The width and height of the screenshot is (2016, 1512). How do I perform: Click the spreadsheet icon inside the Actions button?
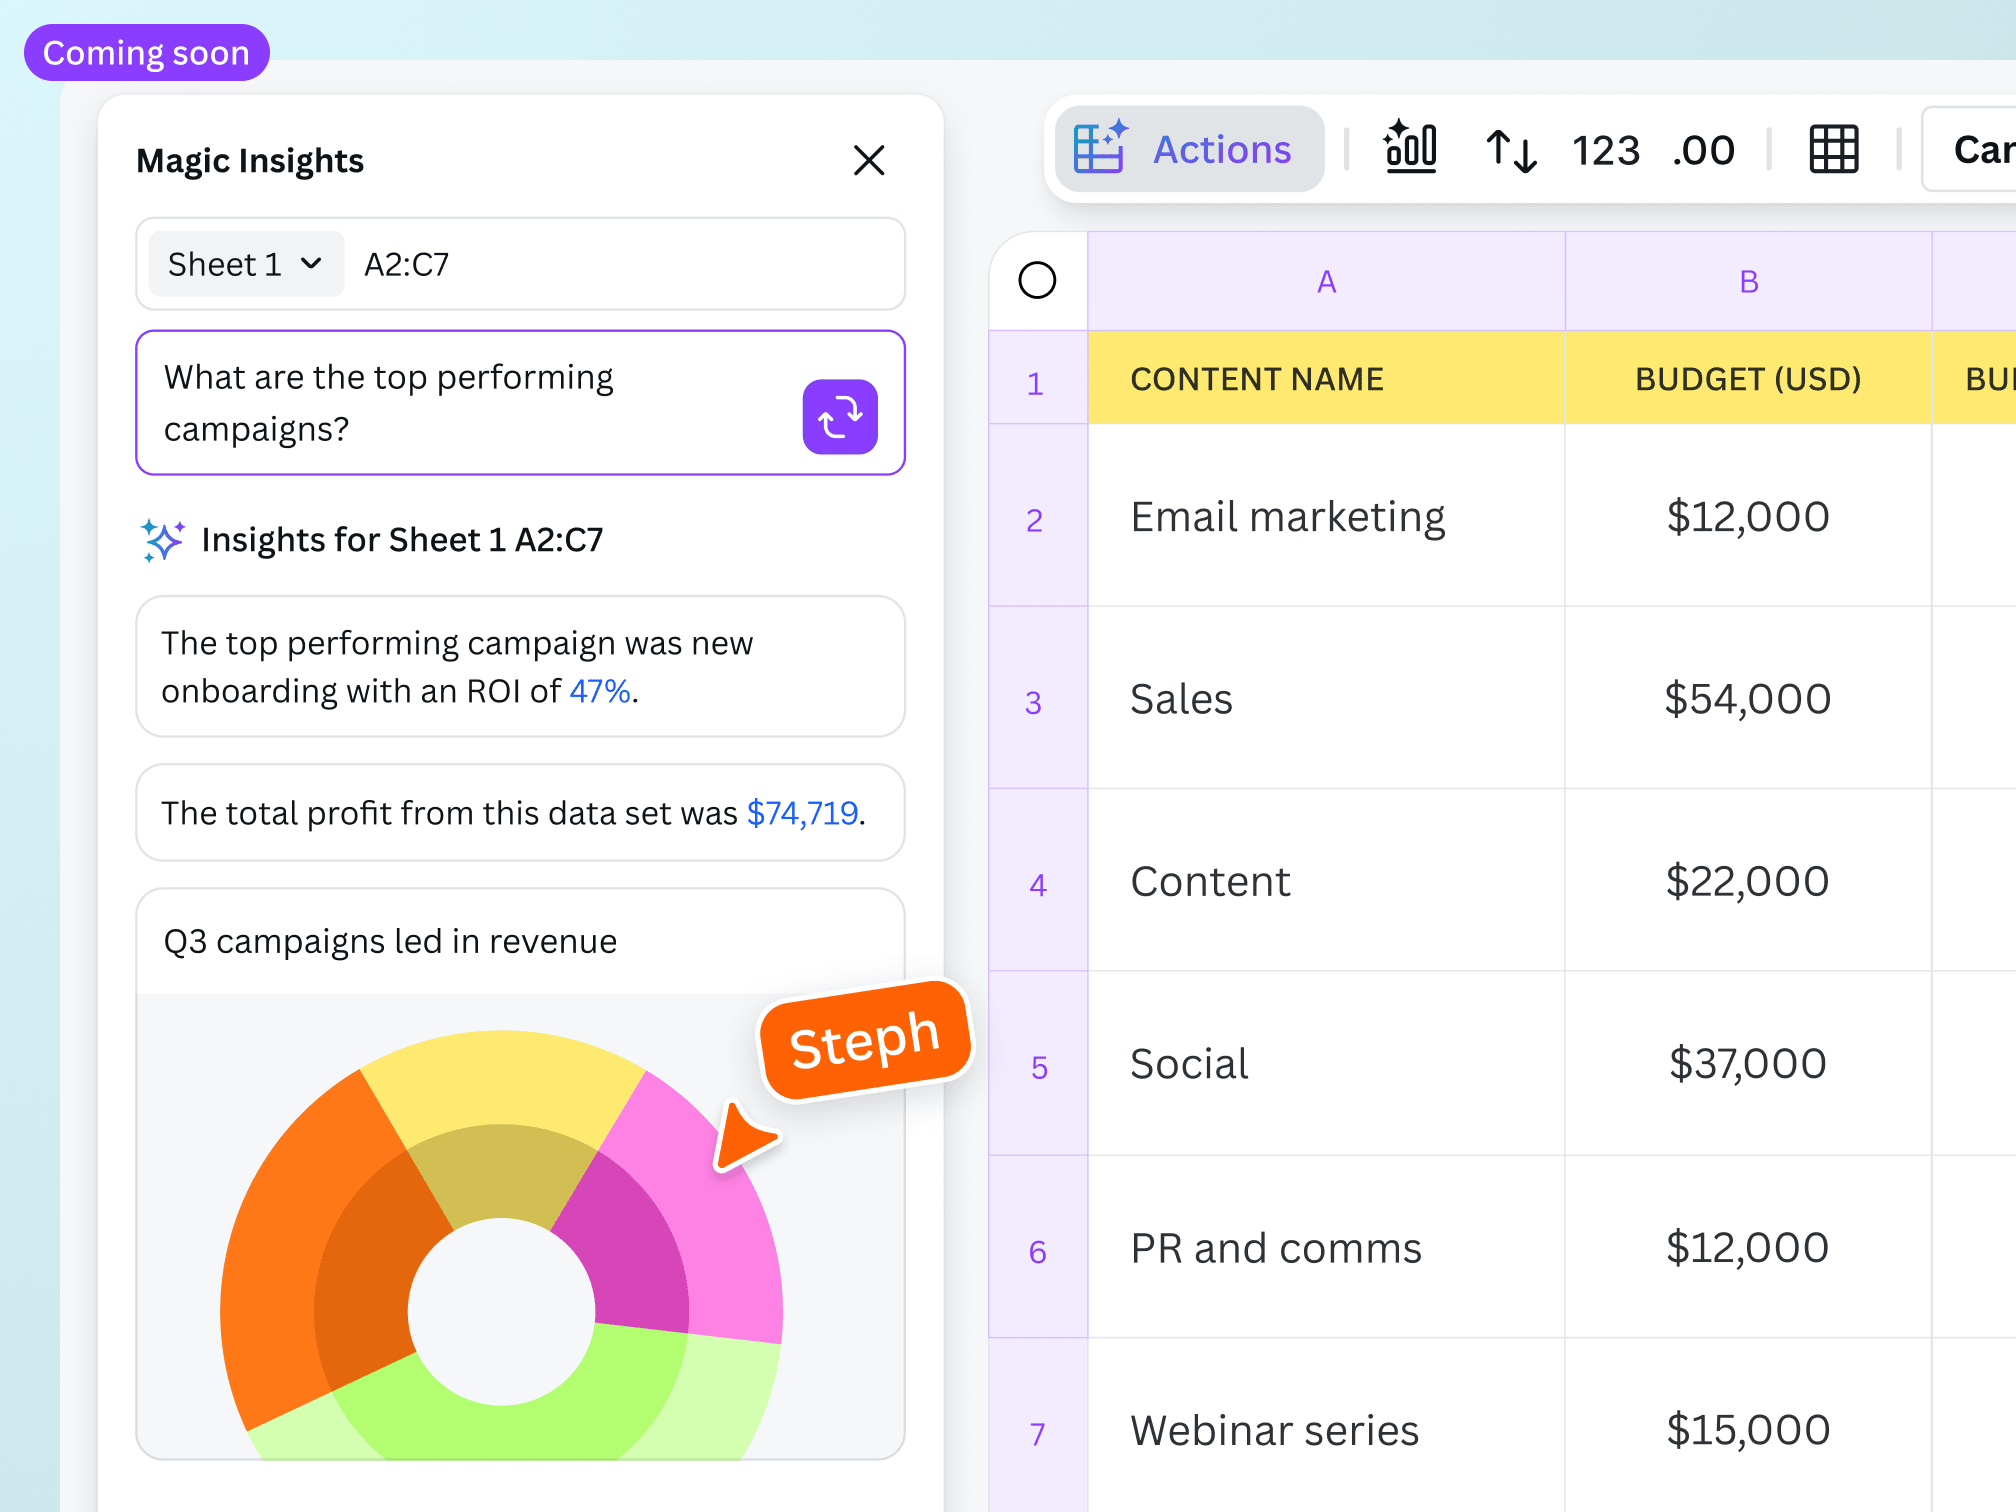click(1100, 148)
